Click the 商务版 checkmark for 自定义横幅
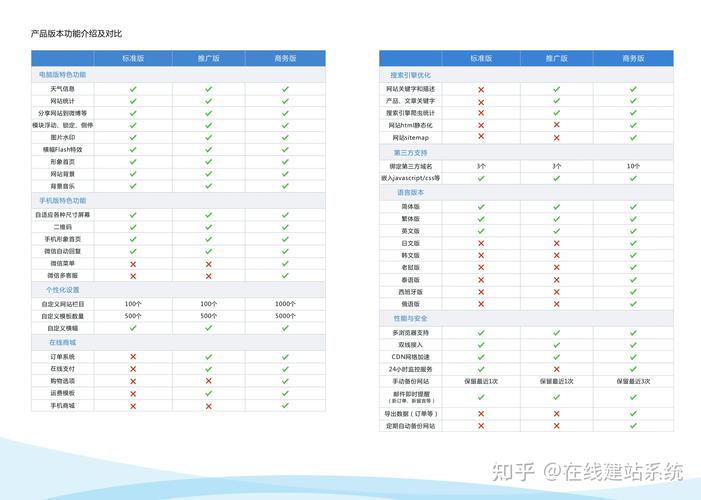Viewport: 701px width, 500px height. pos(285,328)
